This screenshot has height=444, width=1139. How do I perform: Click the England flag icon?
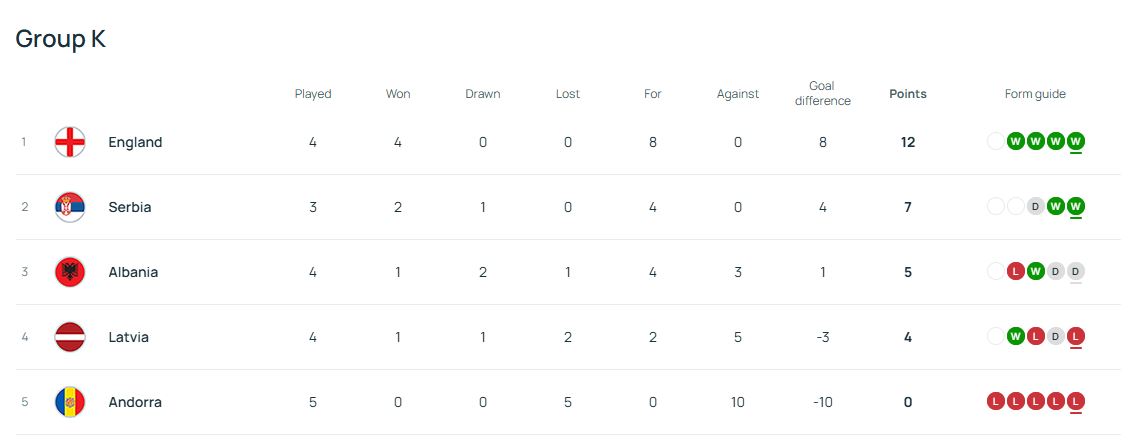pos(70,142)
